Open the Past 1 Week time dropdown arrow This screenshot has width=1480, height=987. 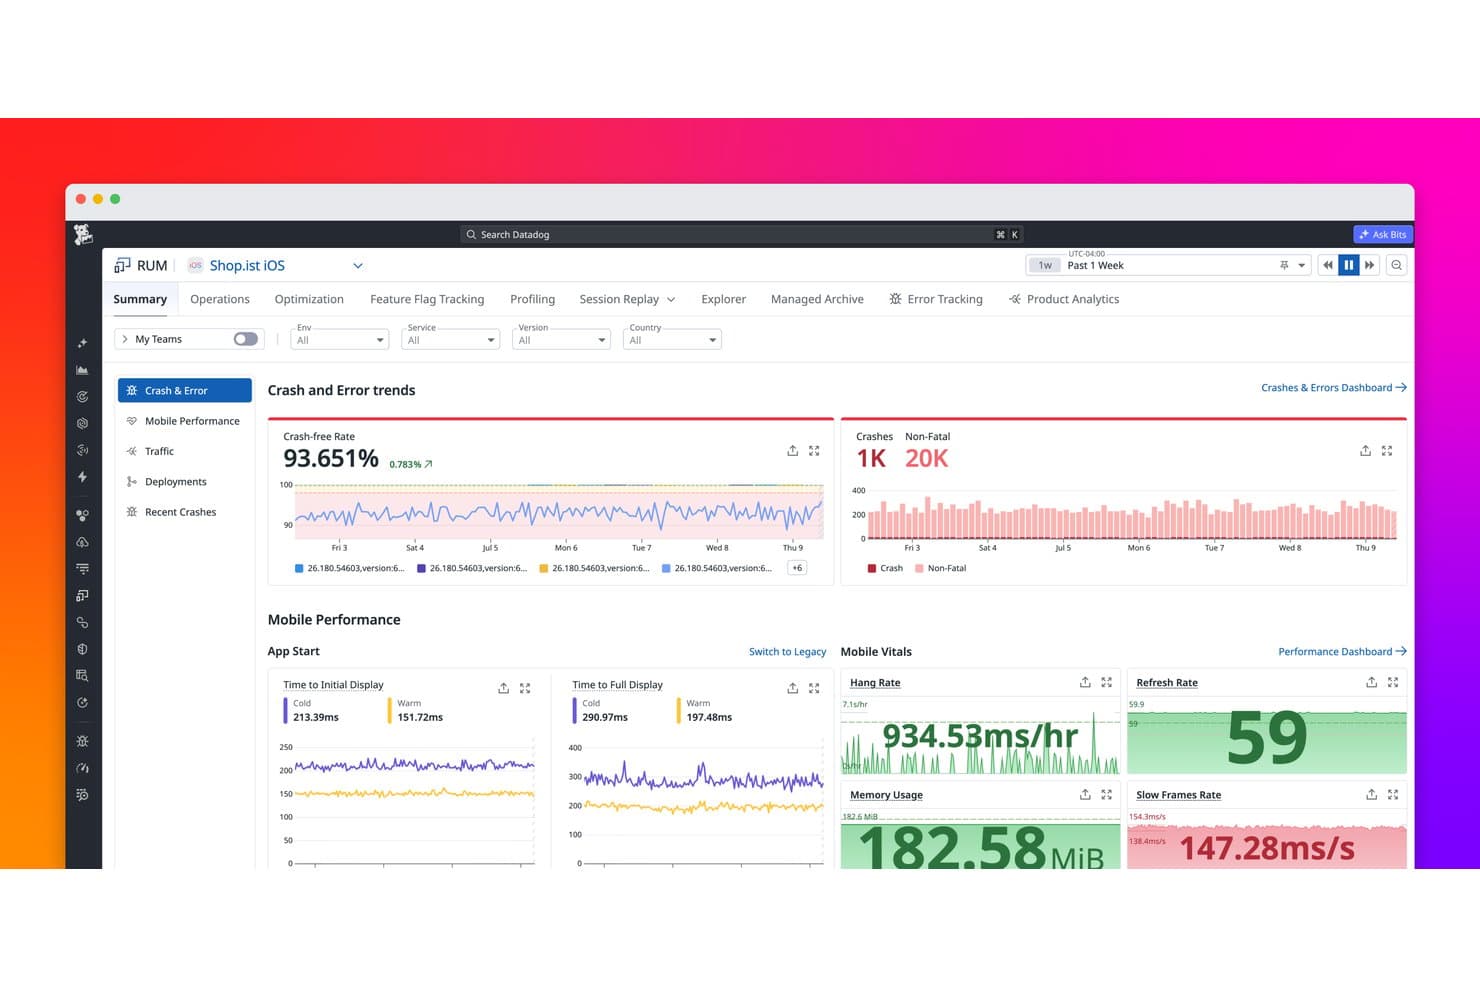[1301, 266]
